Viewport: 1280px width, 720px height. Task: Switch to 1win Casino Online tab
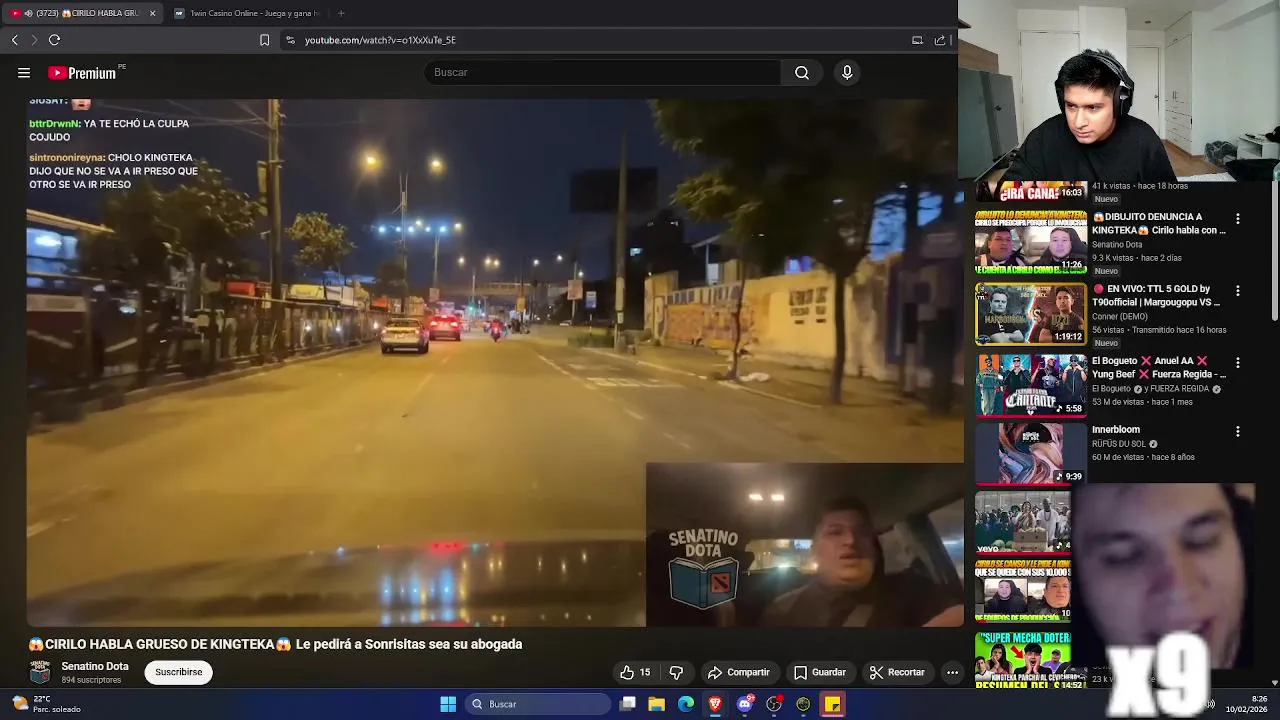click(x=246, y=13)
